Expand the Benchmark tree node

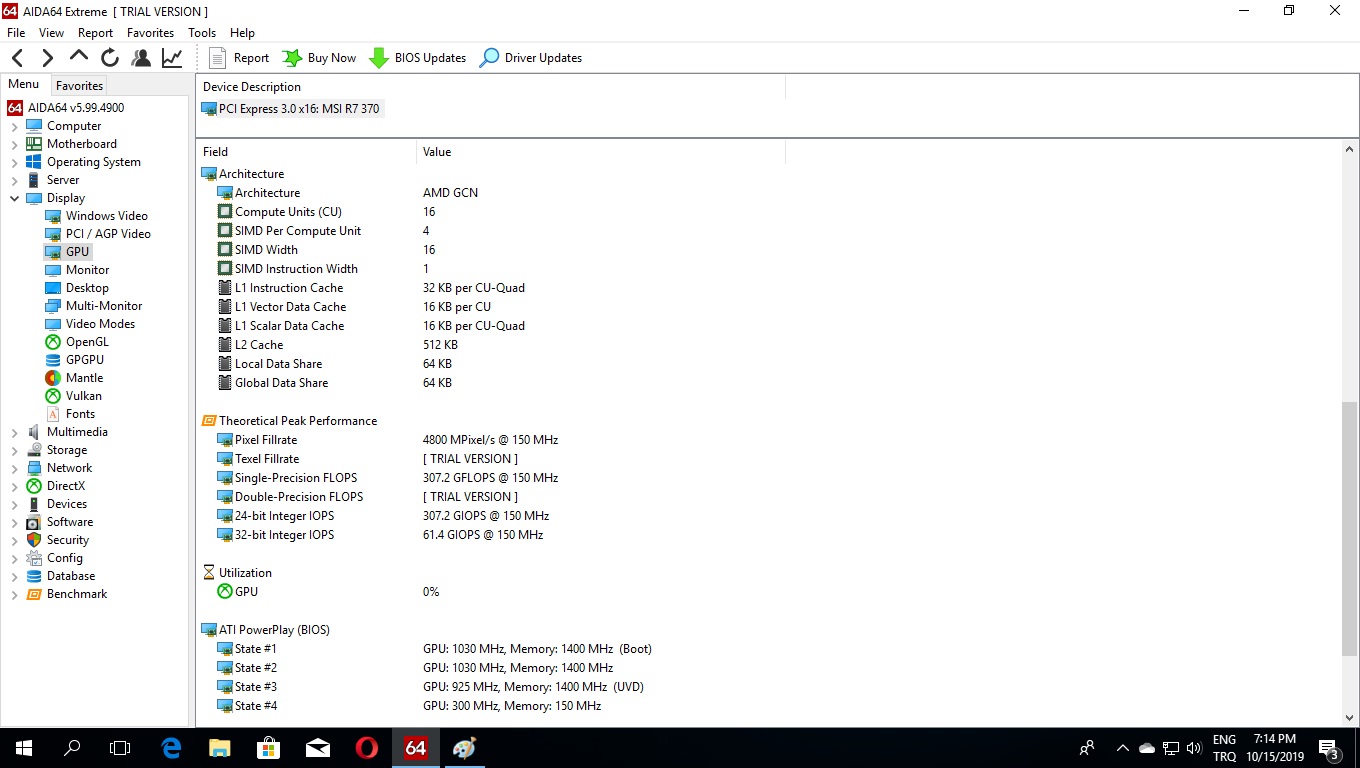[15, 594]
